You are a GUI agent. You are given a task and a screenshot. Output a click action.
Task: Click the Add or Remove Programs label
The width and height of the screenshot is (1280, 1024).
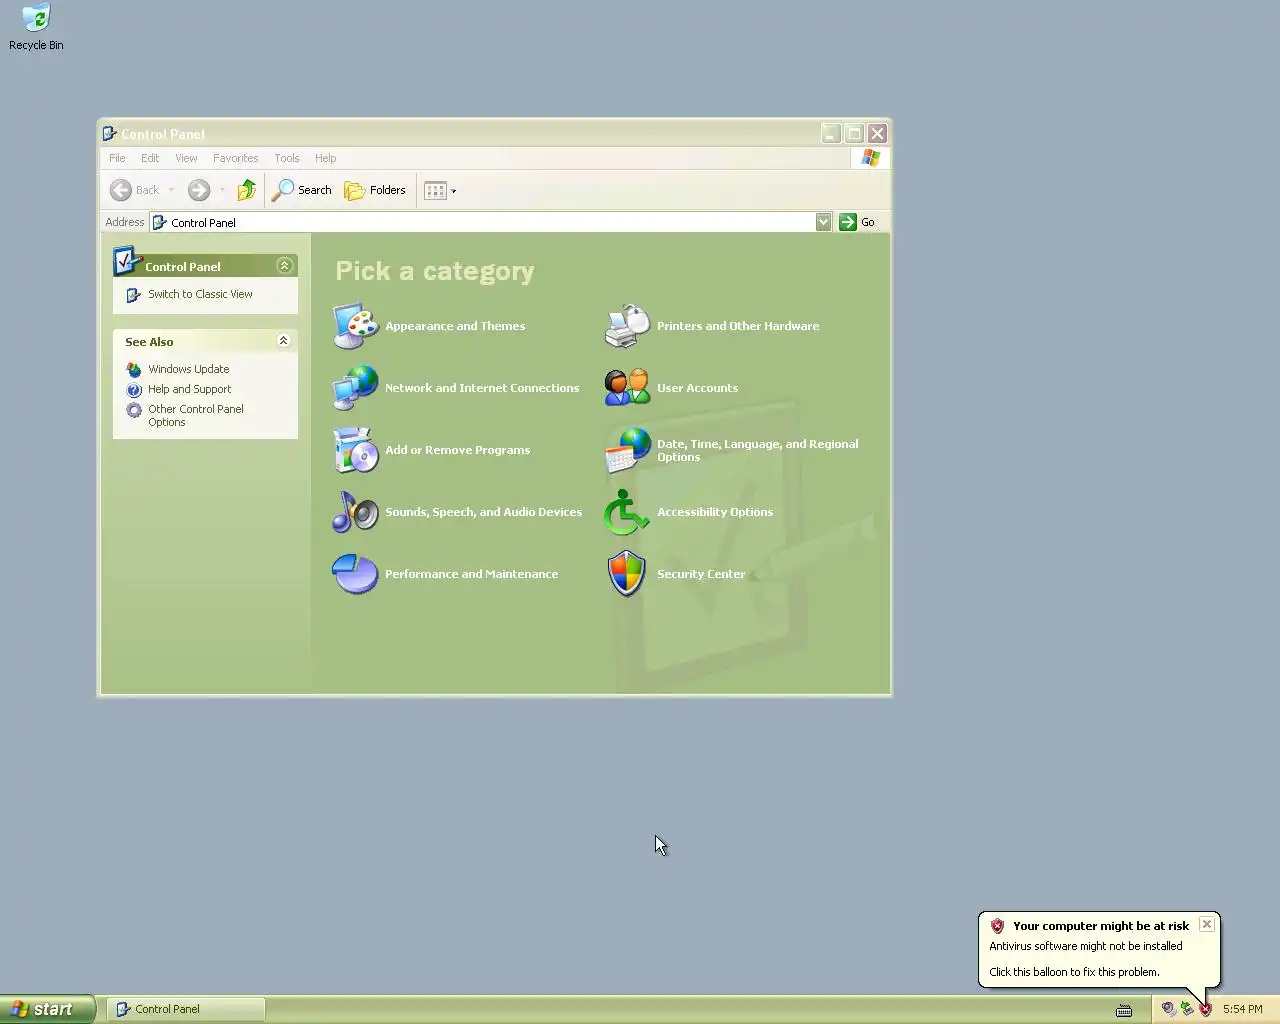(457, 450)
